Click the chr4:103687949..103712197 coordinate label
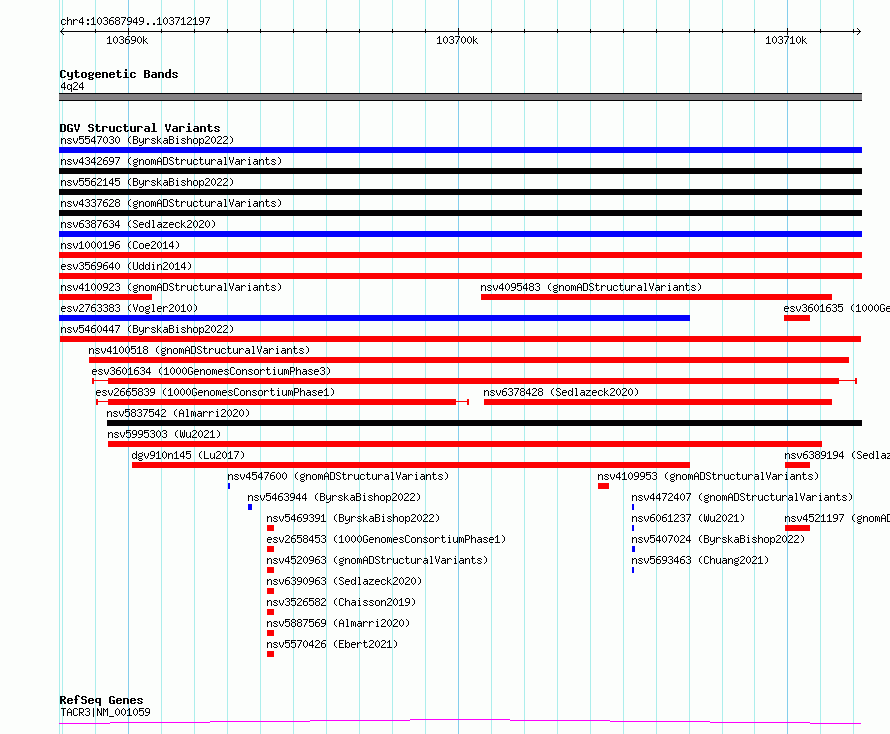 point(135,21)
